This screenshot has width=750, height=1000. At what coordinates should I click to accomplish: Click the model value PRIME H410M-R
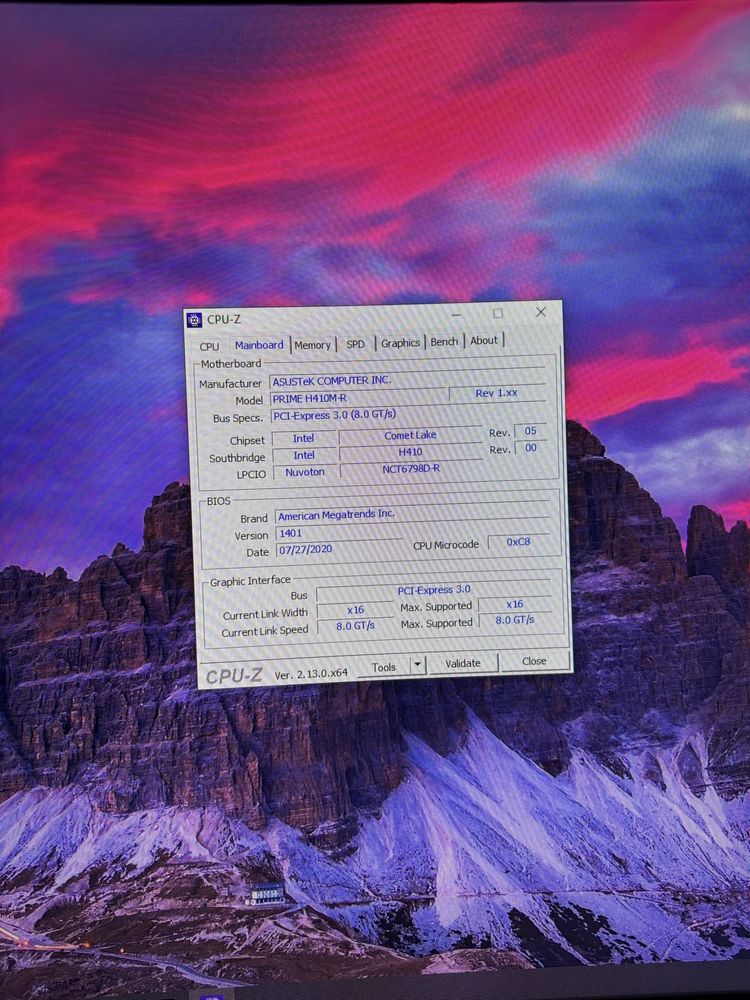(358, 398)
